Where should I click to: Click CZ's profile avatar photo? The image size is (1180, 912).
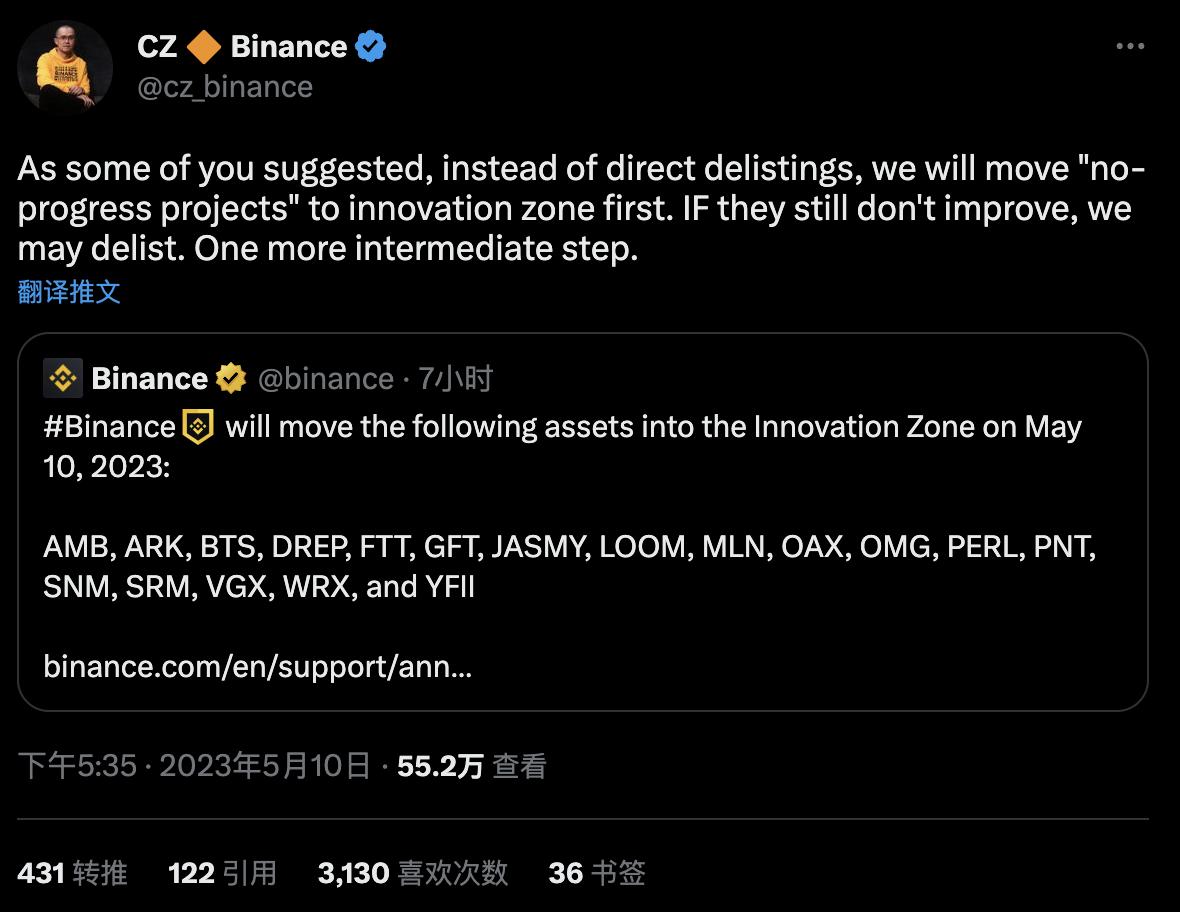point(64,66)
